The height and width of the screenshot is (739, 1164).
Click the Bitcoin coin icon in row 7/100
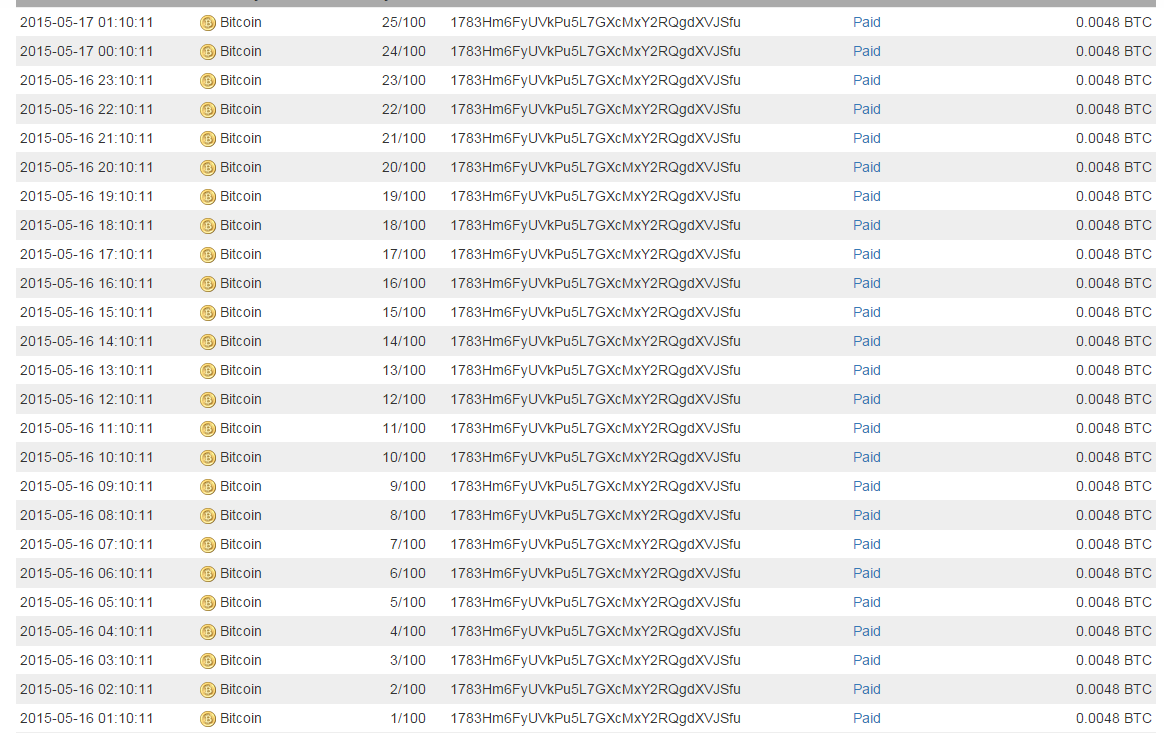(x=208, y=545)
